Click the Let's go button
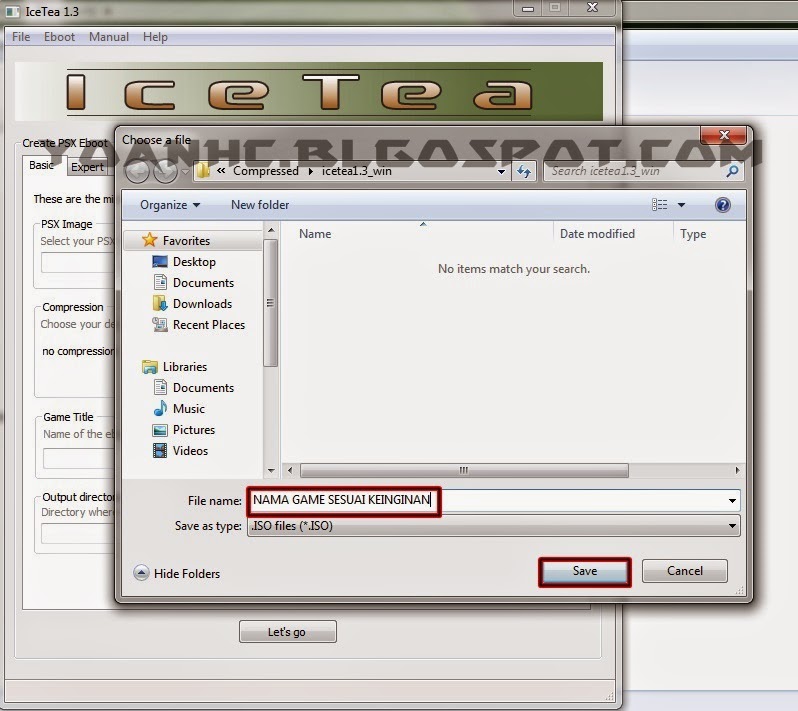Image resolution: width=798 pixels, height=711 pixels. (287, 632)
